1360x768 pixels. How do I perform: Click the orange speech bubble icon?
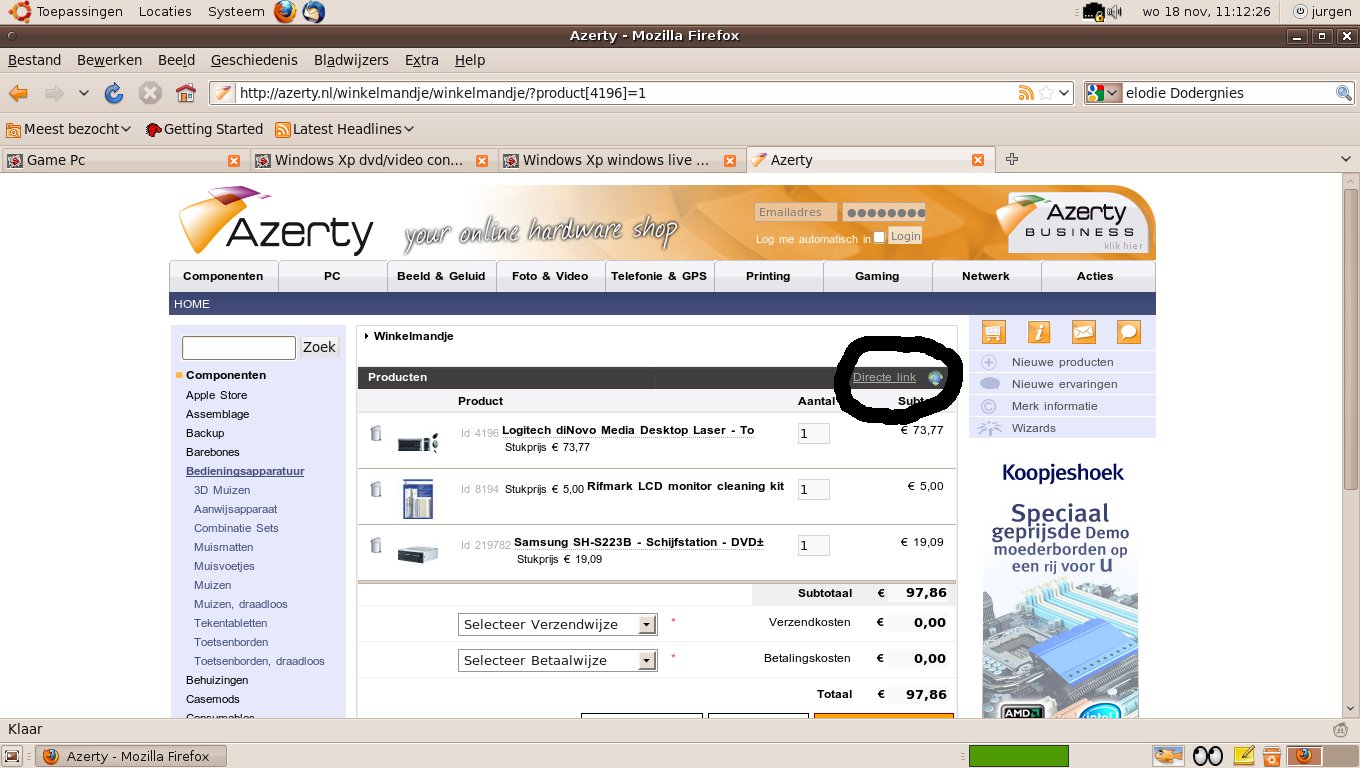coord(1128,332)
